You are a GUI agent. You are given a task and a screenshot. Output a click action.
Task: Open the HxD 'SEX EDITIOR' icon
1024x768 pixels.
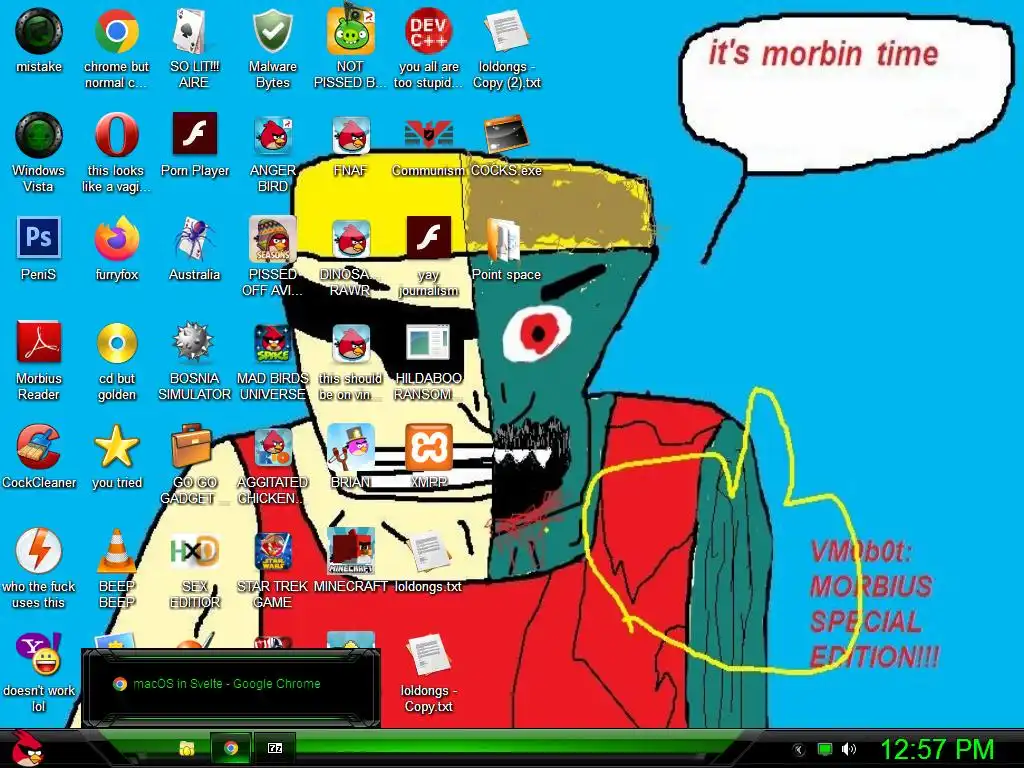[194, 552]
